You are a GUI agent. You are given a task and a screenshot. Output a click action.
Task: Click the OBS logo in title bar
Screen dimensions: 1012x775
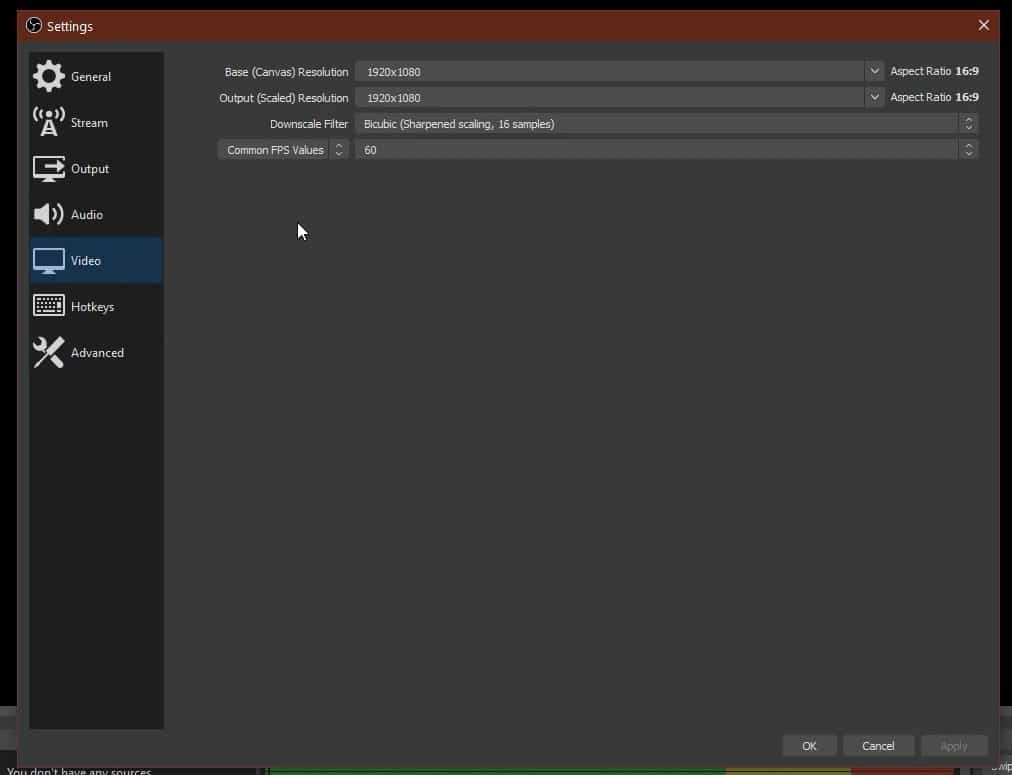point(34,26)
